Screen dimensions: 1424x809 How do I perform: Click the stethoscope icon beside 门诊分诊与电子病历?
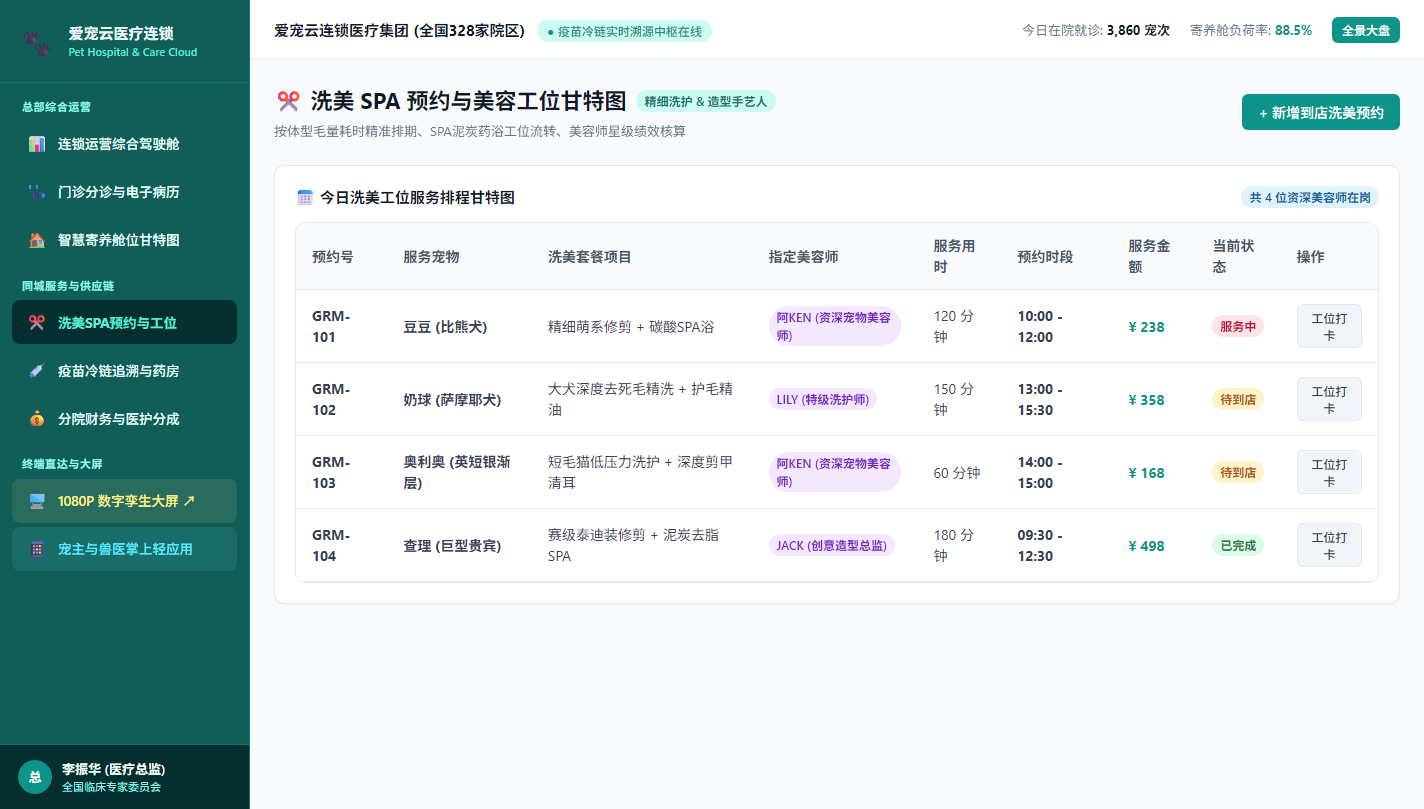(x=37, y=192)
